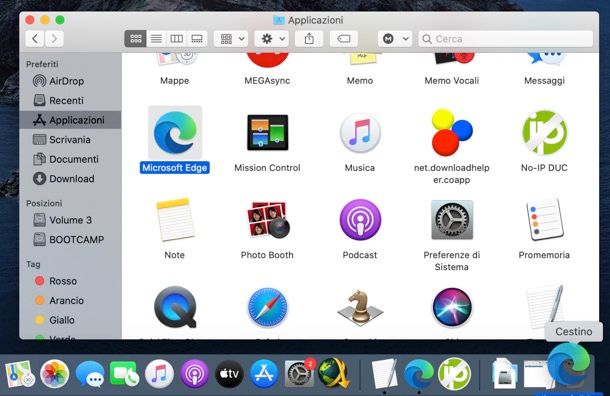Open the Mission Control app icon
This screenshot has width=610, height=396.
pos(268,132)
